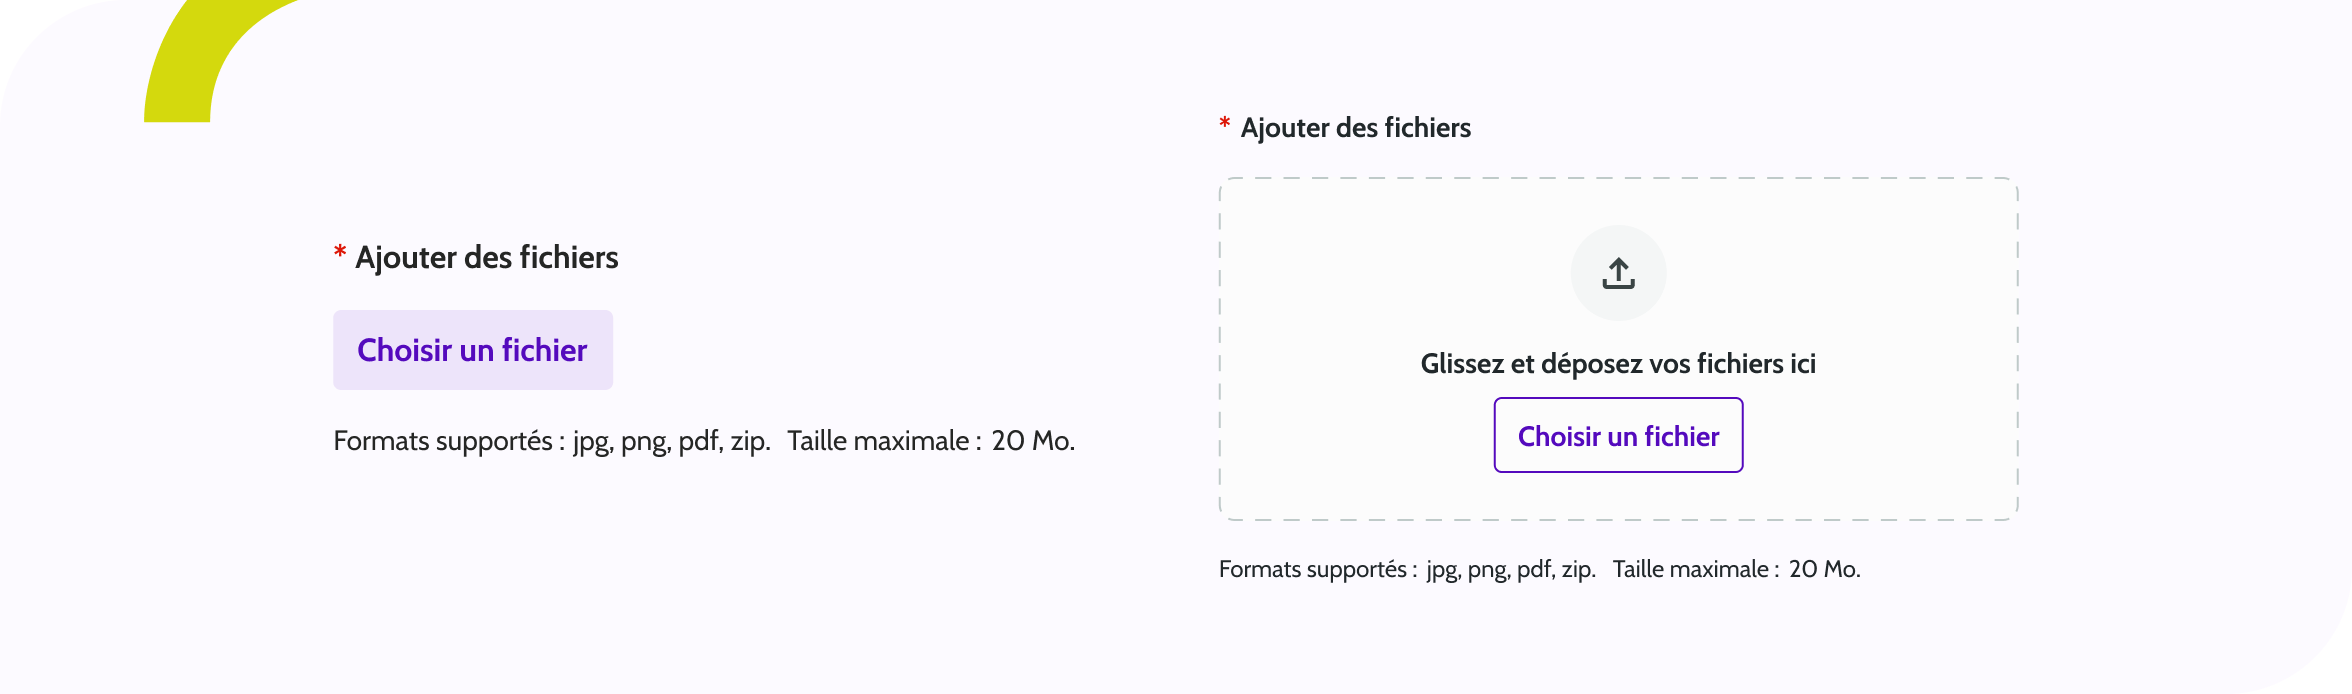Click the "Ajouter des fichiers" label above the filled button
2352x694 pixels.
click(x=487, y=258)
